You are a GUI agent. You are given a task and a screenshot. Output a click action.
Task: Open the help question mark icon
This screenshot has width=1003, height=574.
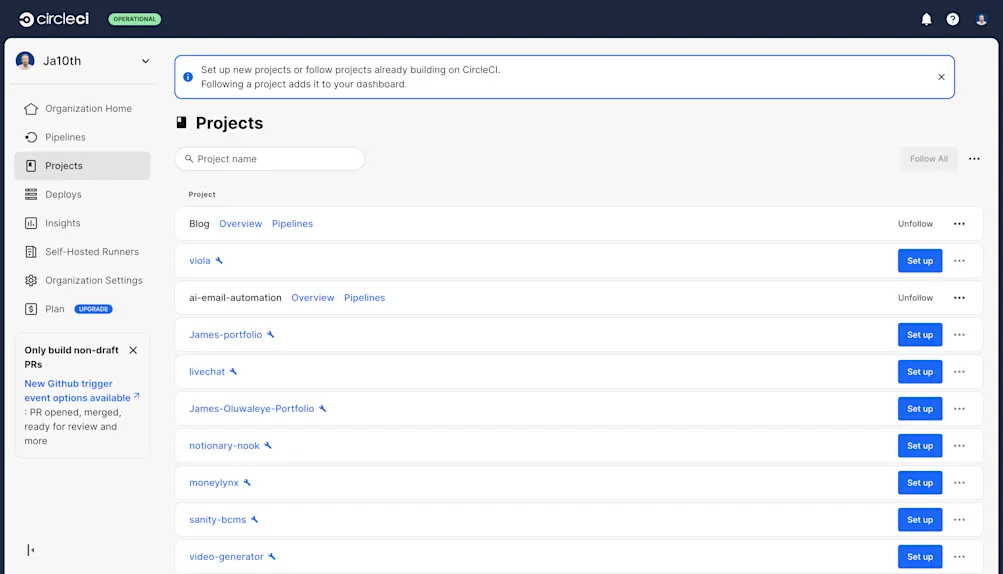[x=952, y=19]
